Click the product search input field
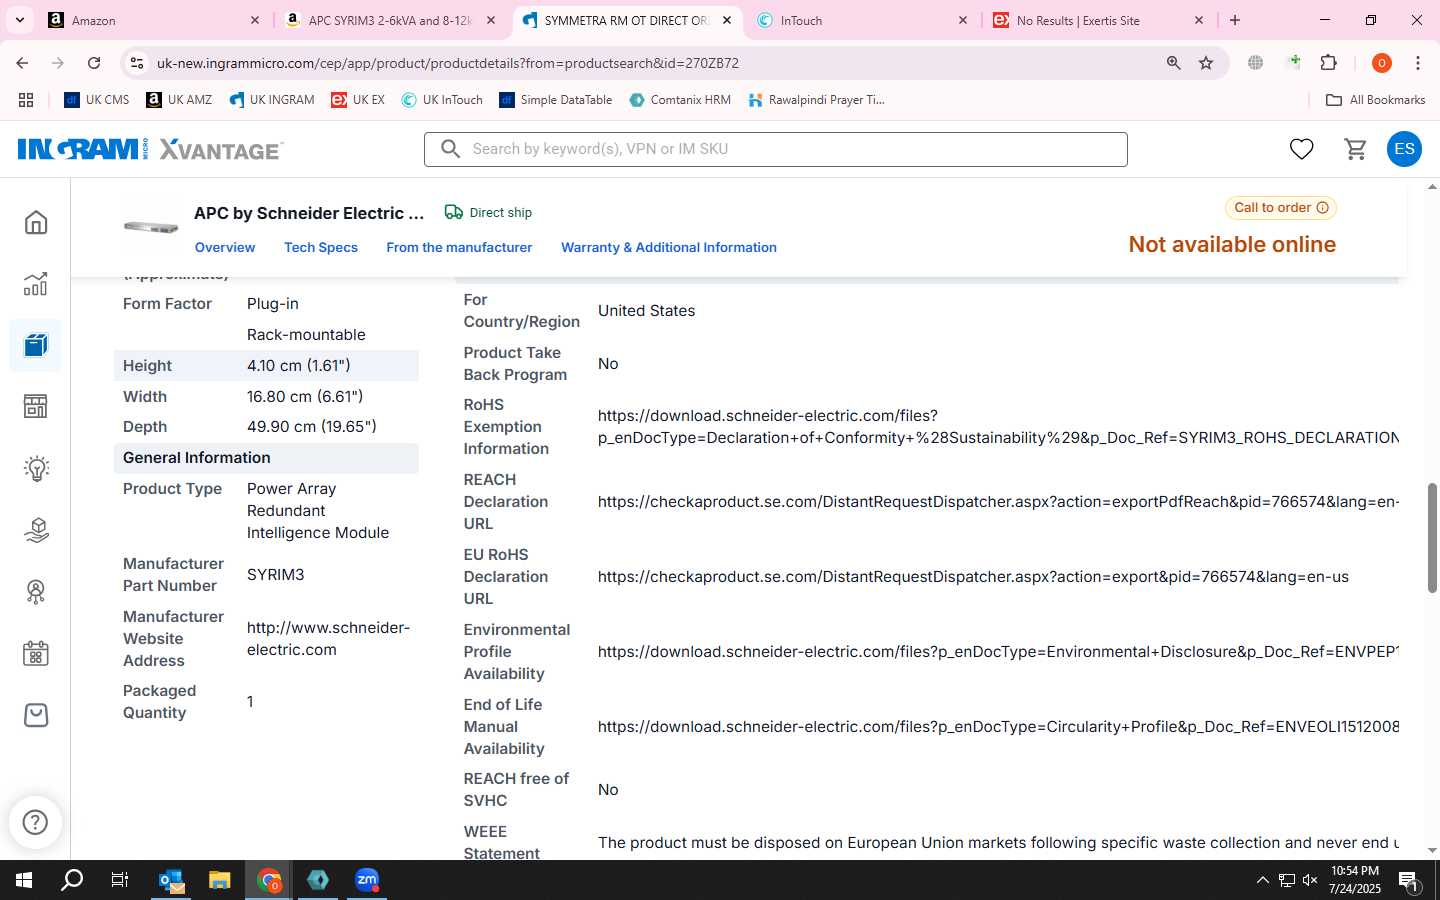 click(776, 149)
